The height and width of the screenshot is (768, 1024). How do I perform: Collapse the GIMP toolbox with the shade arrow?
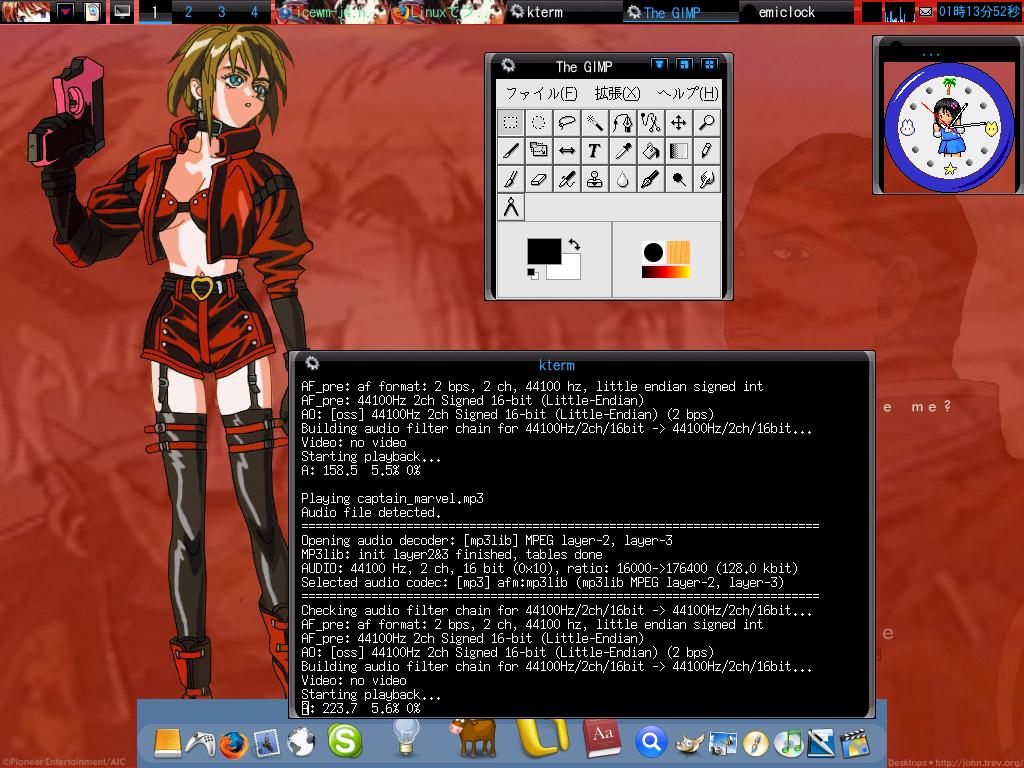tap(661, 62)
